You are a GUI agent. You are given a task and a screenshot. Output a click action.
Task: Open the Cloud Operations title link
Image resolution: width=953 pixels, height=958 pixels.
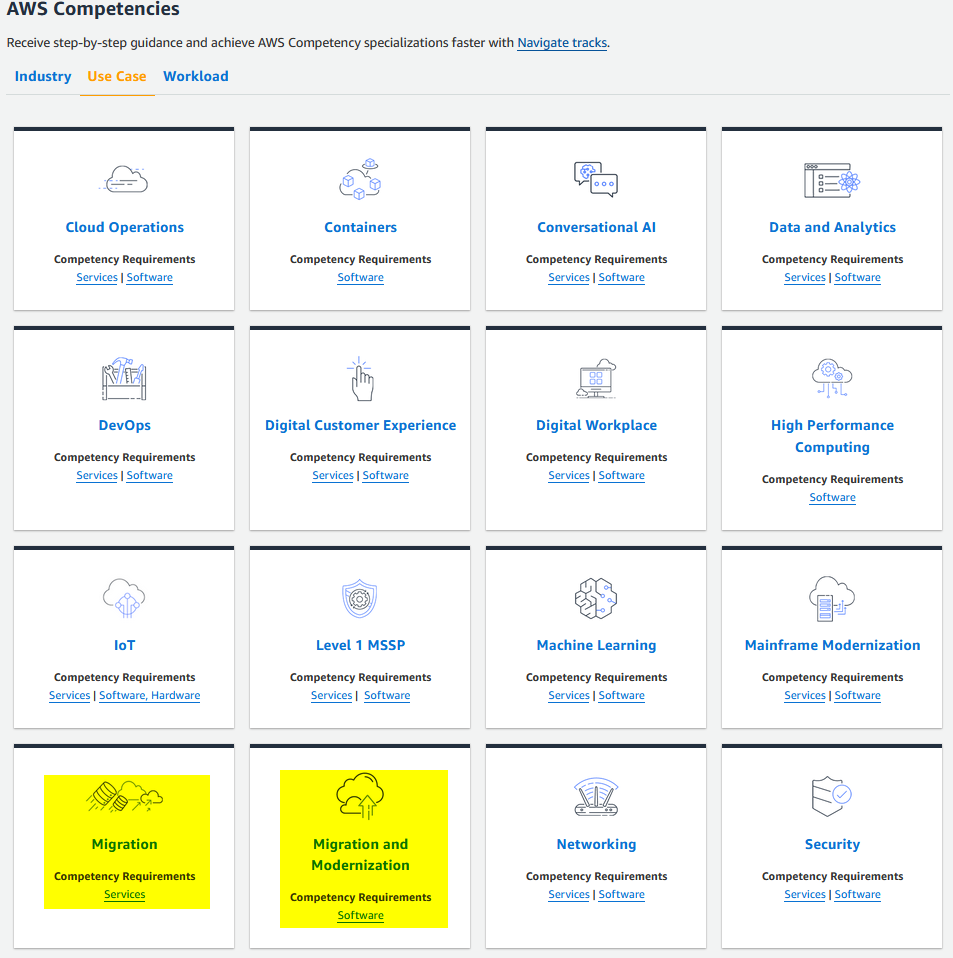(x=125, y=227)
